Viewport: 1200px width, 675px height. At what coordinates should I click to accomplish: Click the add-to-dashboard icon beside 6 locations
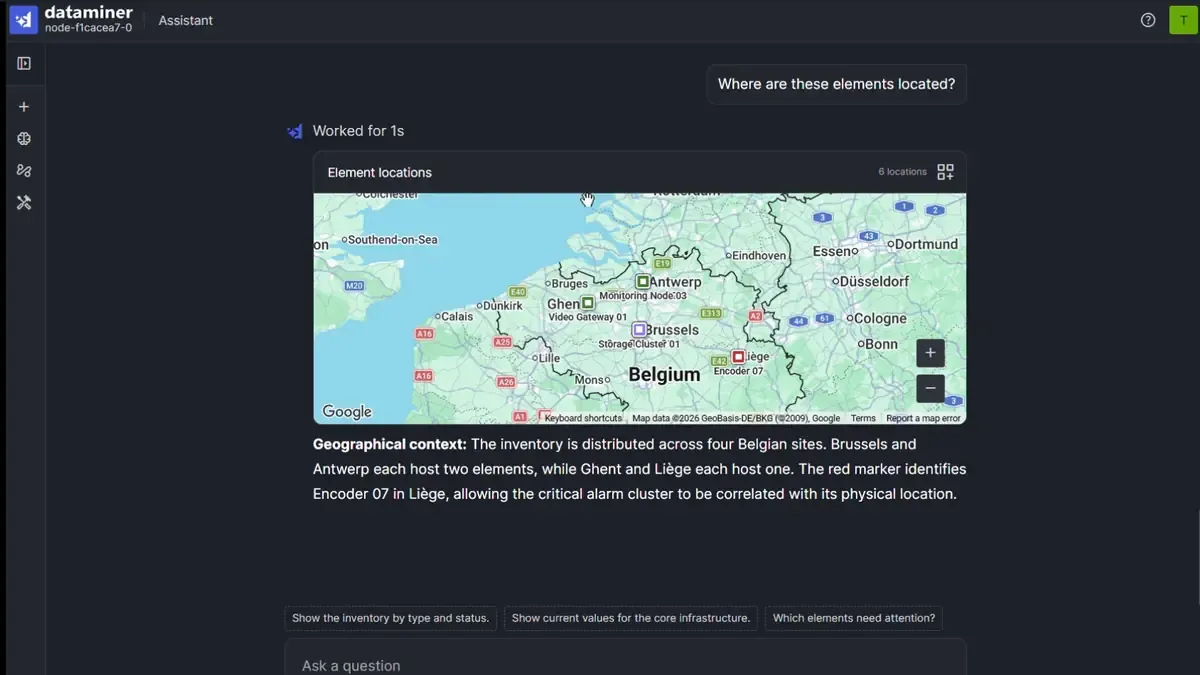point(945,172)
